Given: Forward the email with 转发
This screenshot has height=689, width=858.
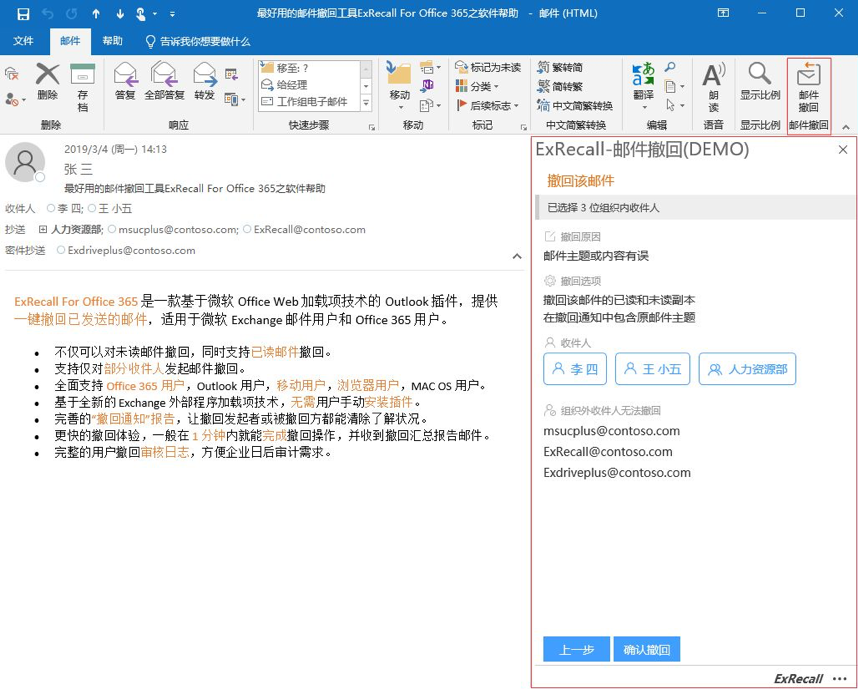Looking at the screenshot, I should point(205,82).
